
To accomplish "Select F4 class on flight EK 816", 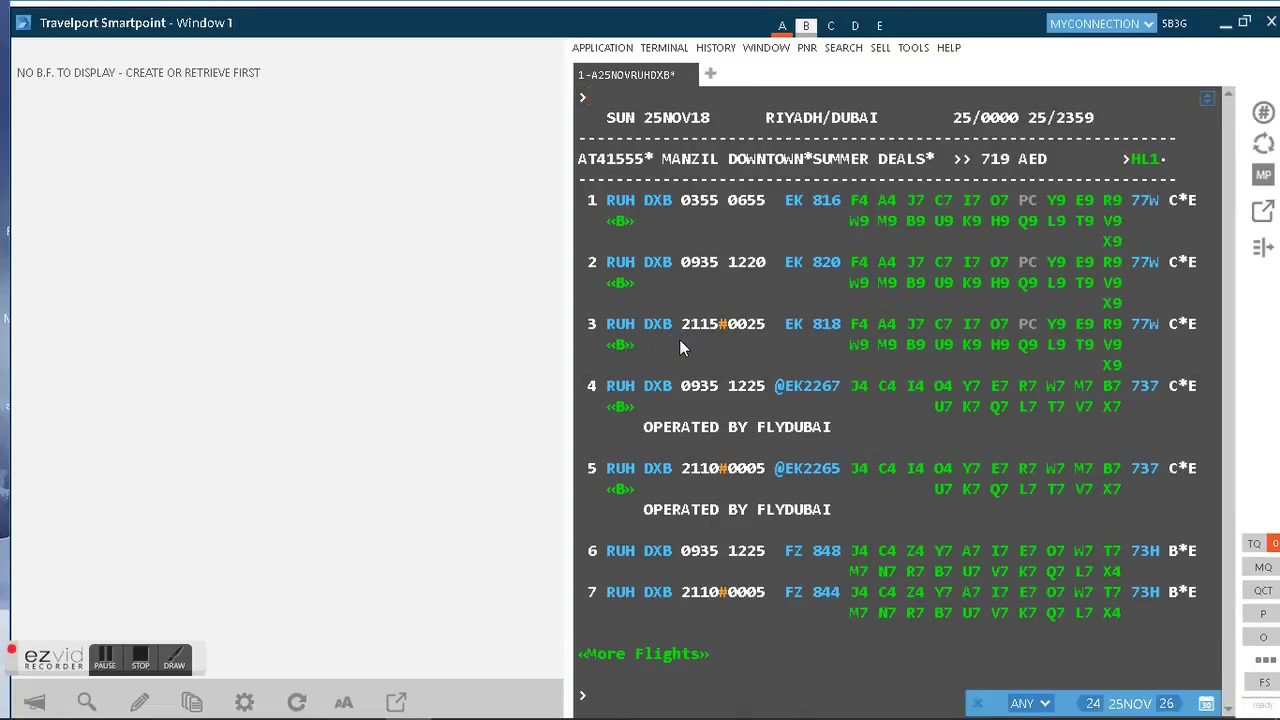I will (859, 200).
